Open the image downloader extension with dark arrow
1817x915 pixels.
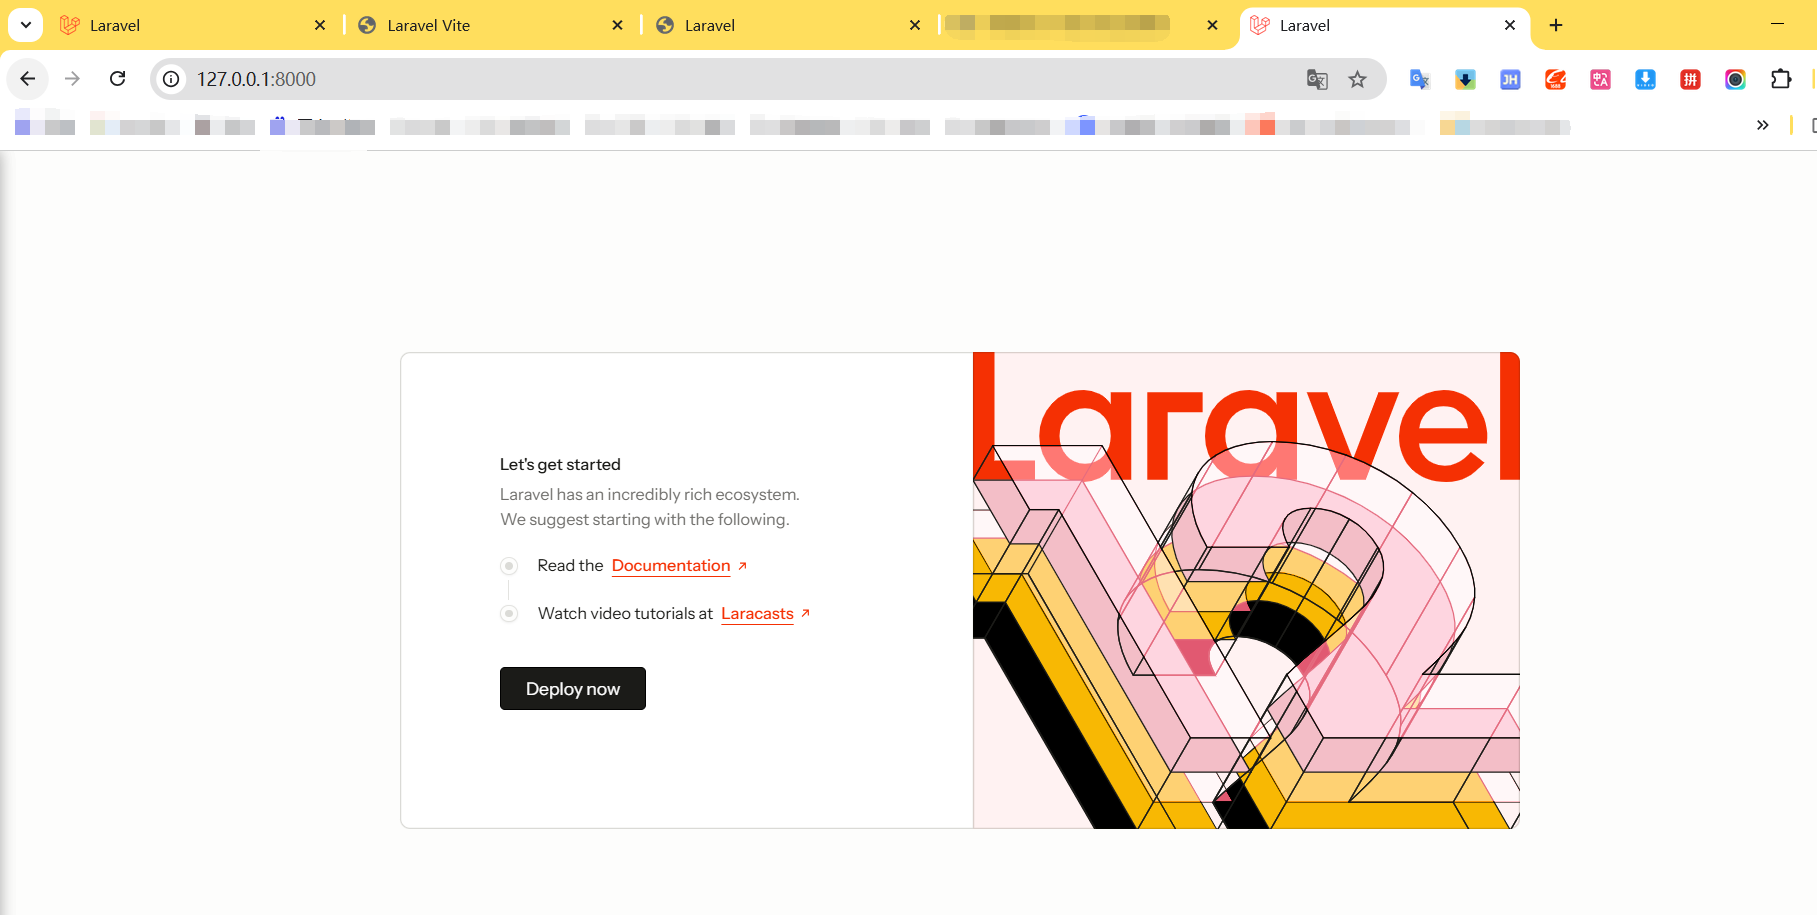click(x=1465, y=79)
